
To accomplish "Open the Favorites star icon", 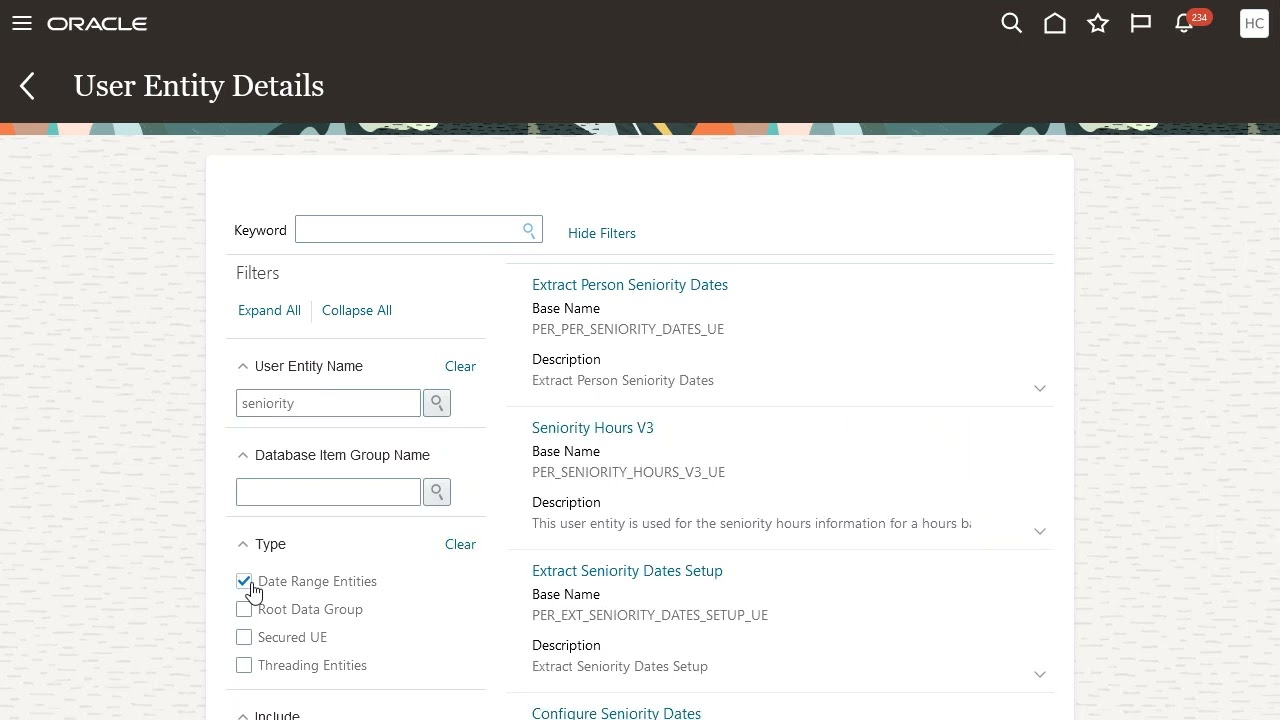I will click(x=1098, y=23).
